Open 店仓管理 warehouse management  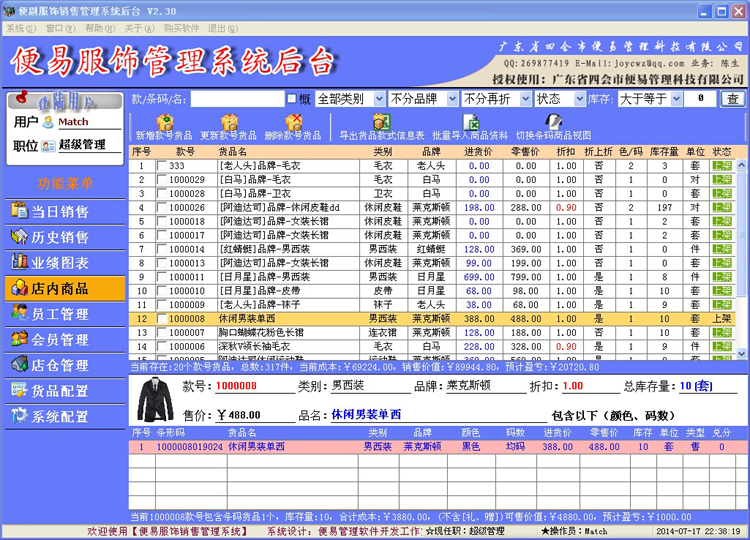coord(65,365)
